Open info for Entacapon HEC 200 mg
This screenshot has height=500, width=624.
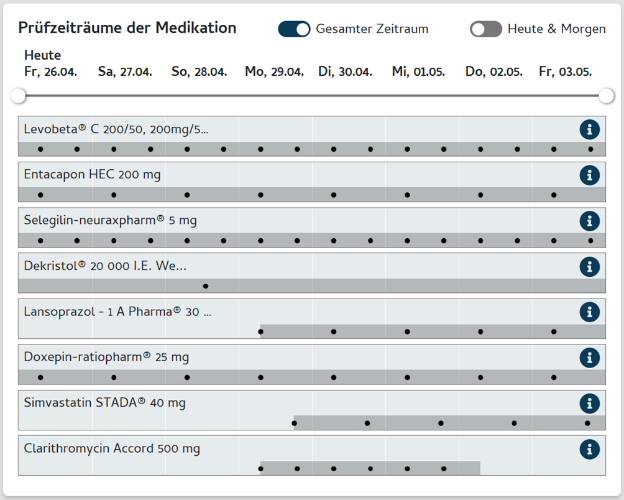click(x=589, y=175)
